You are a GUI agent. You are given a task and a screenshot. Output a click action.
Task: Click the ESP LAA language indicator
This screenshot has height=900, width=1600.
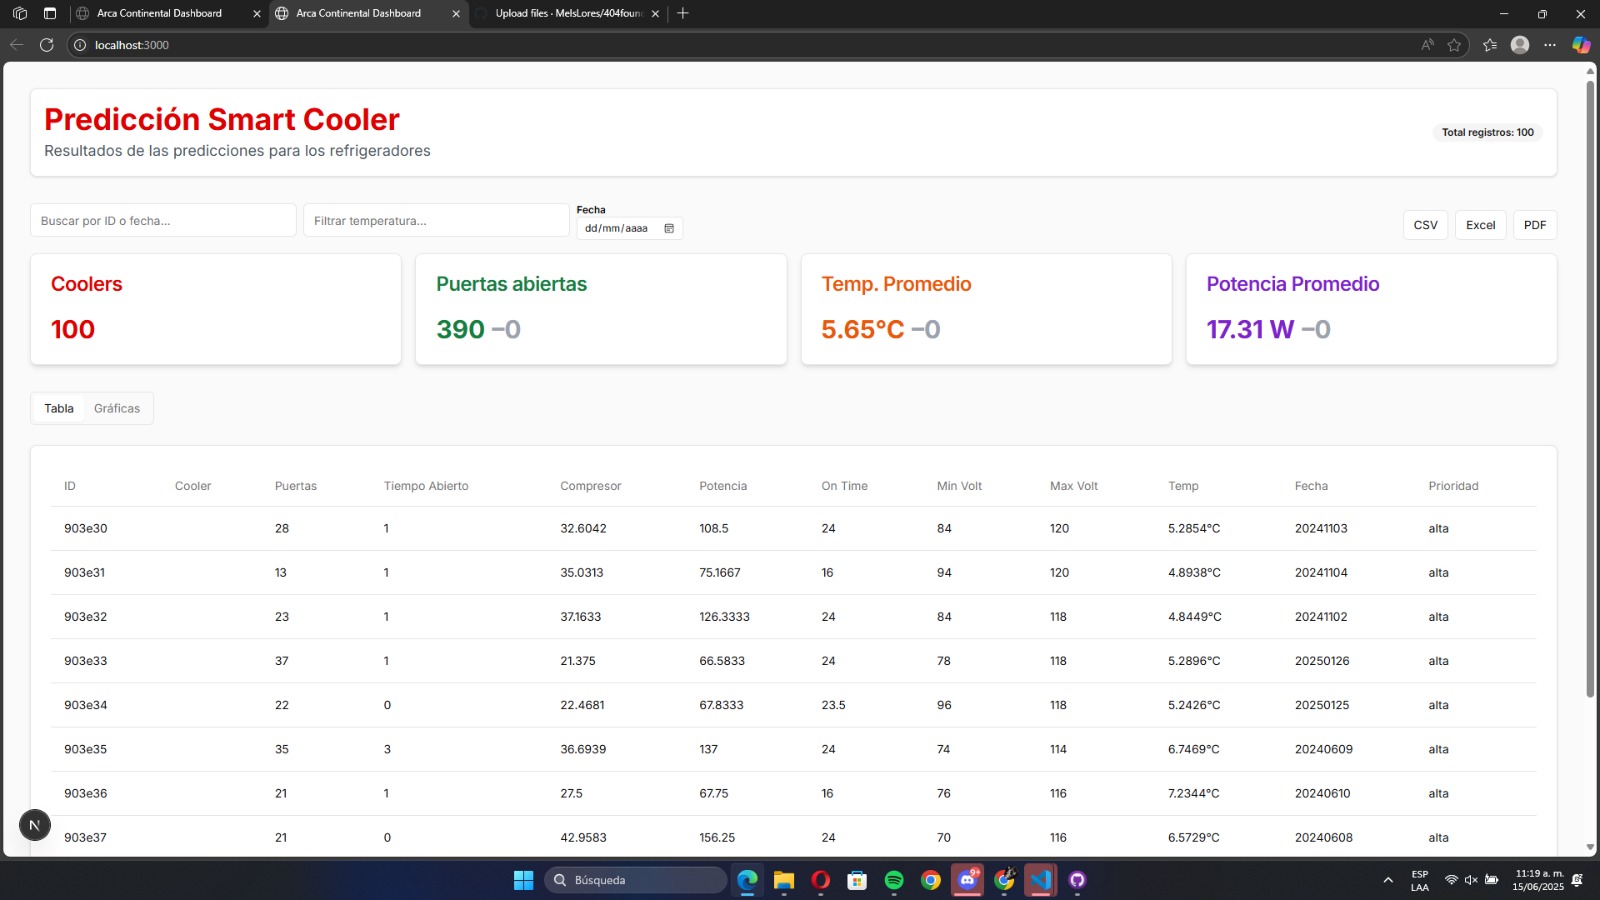click(x=1420, y=880)
